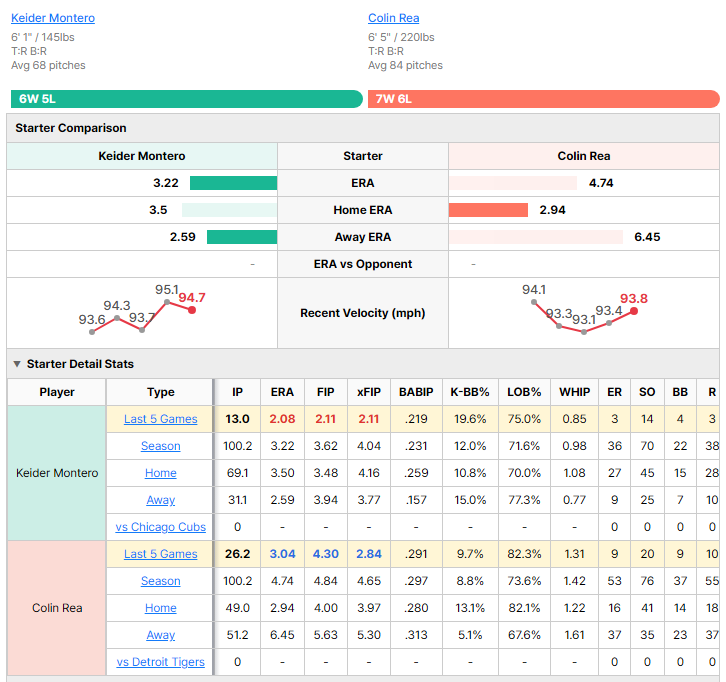Click the Colin Rea cell in detail table
The image size is (726, 682).
(x=56, y=608)
